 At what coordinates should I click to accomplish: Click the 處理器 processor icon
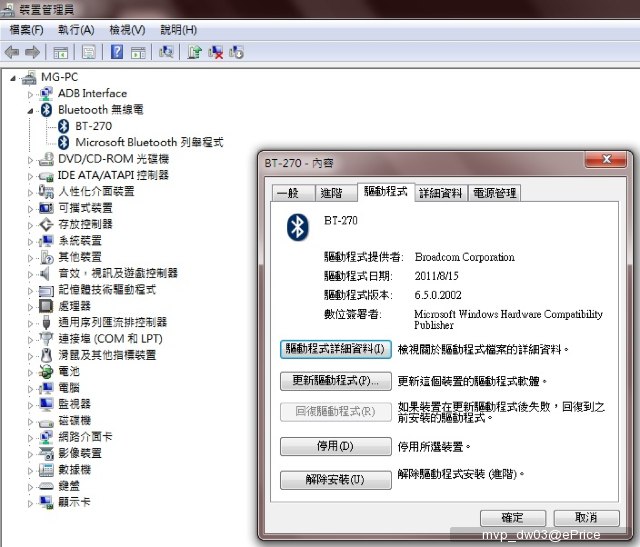[x=46, y=306]
